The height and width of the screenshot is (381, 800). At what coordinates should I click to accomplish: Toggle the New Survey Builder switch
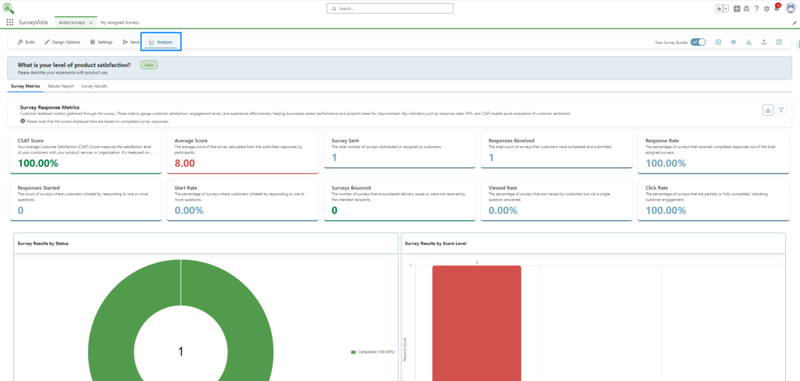(698, 42)
